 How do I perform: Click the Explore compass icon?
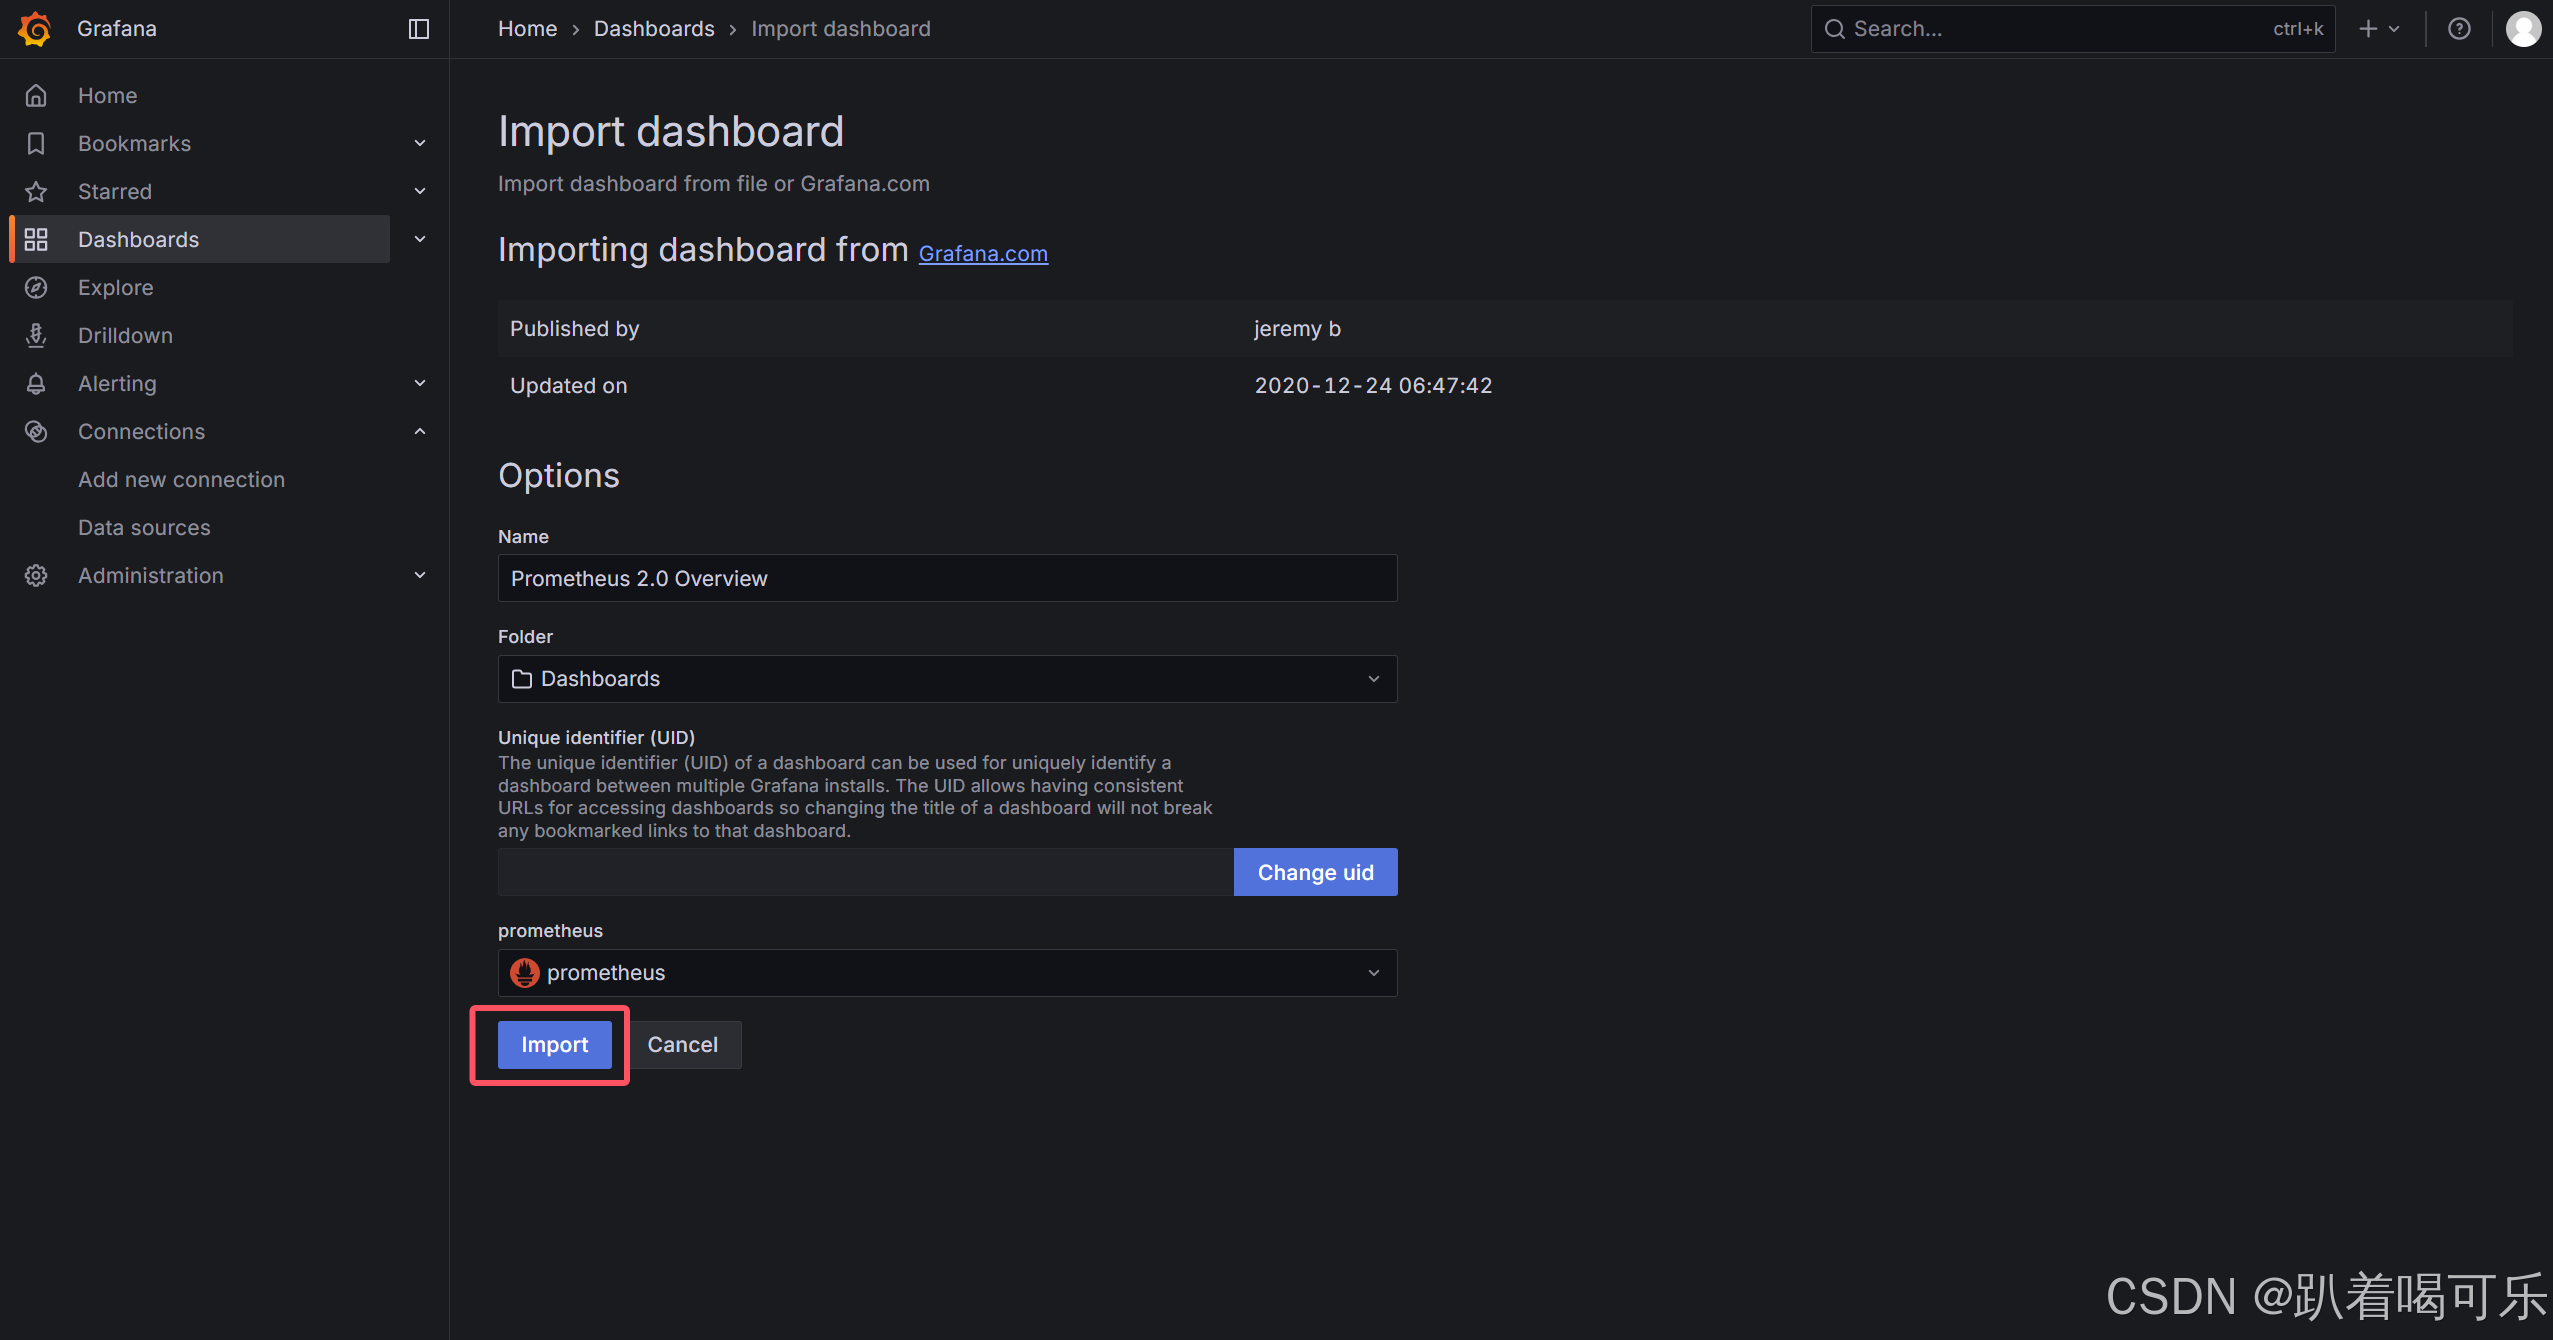point(36,288)
